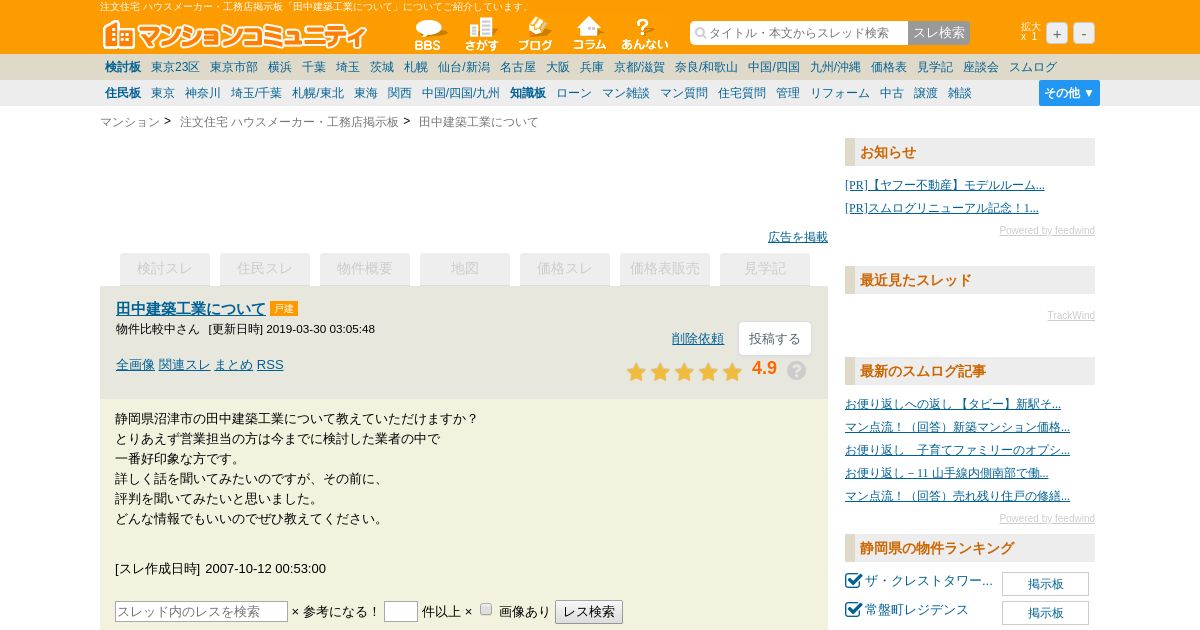Switch to the 検討スレ tab
Image resolution: width=1200 pixels, height=630 pixels.
point(165,269)
